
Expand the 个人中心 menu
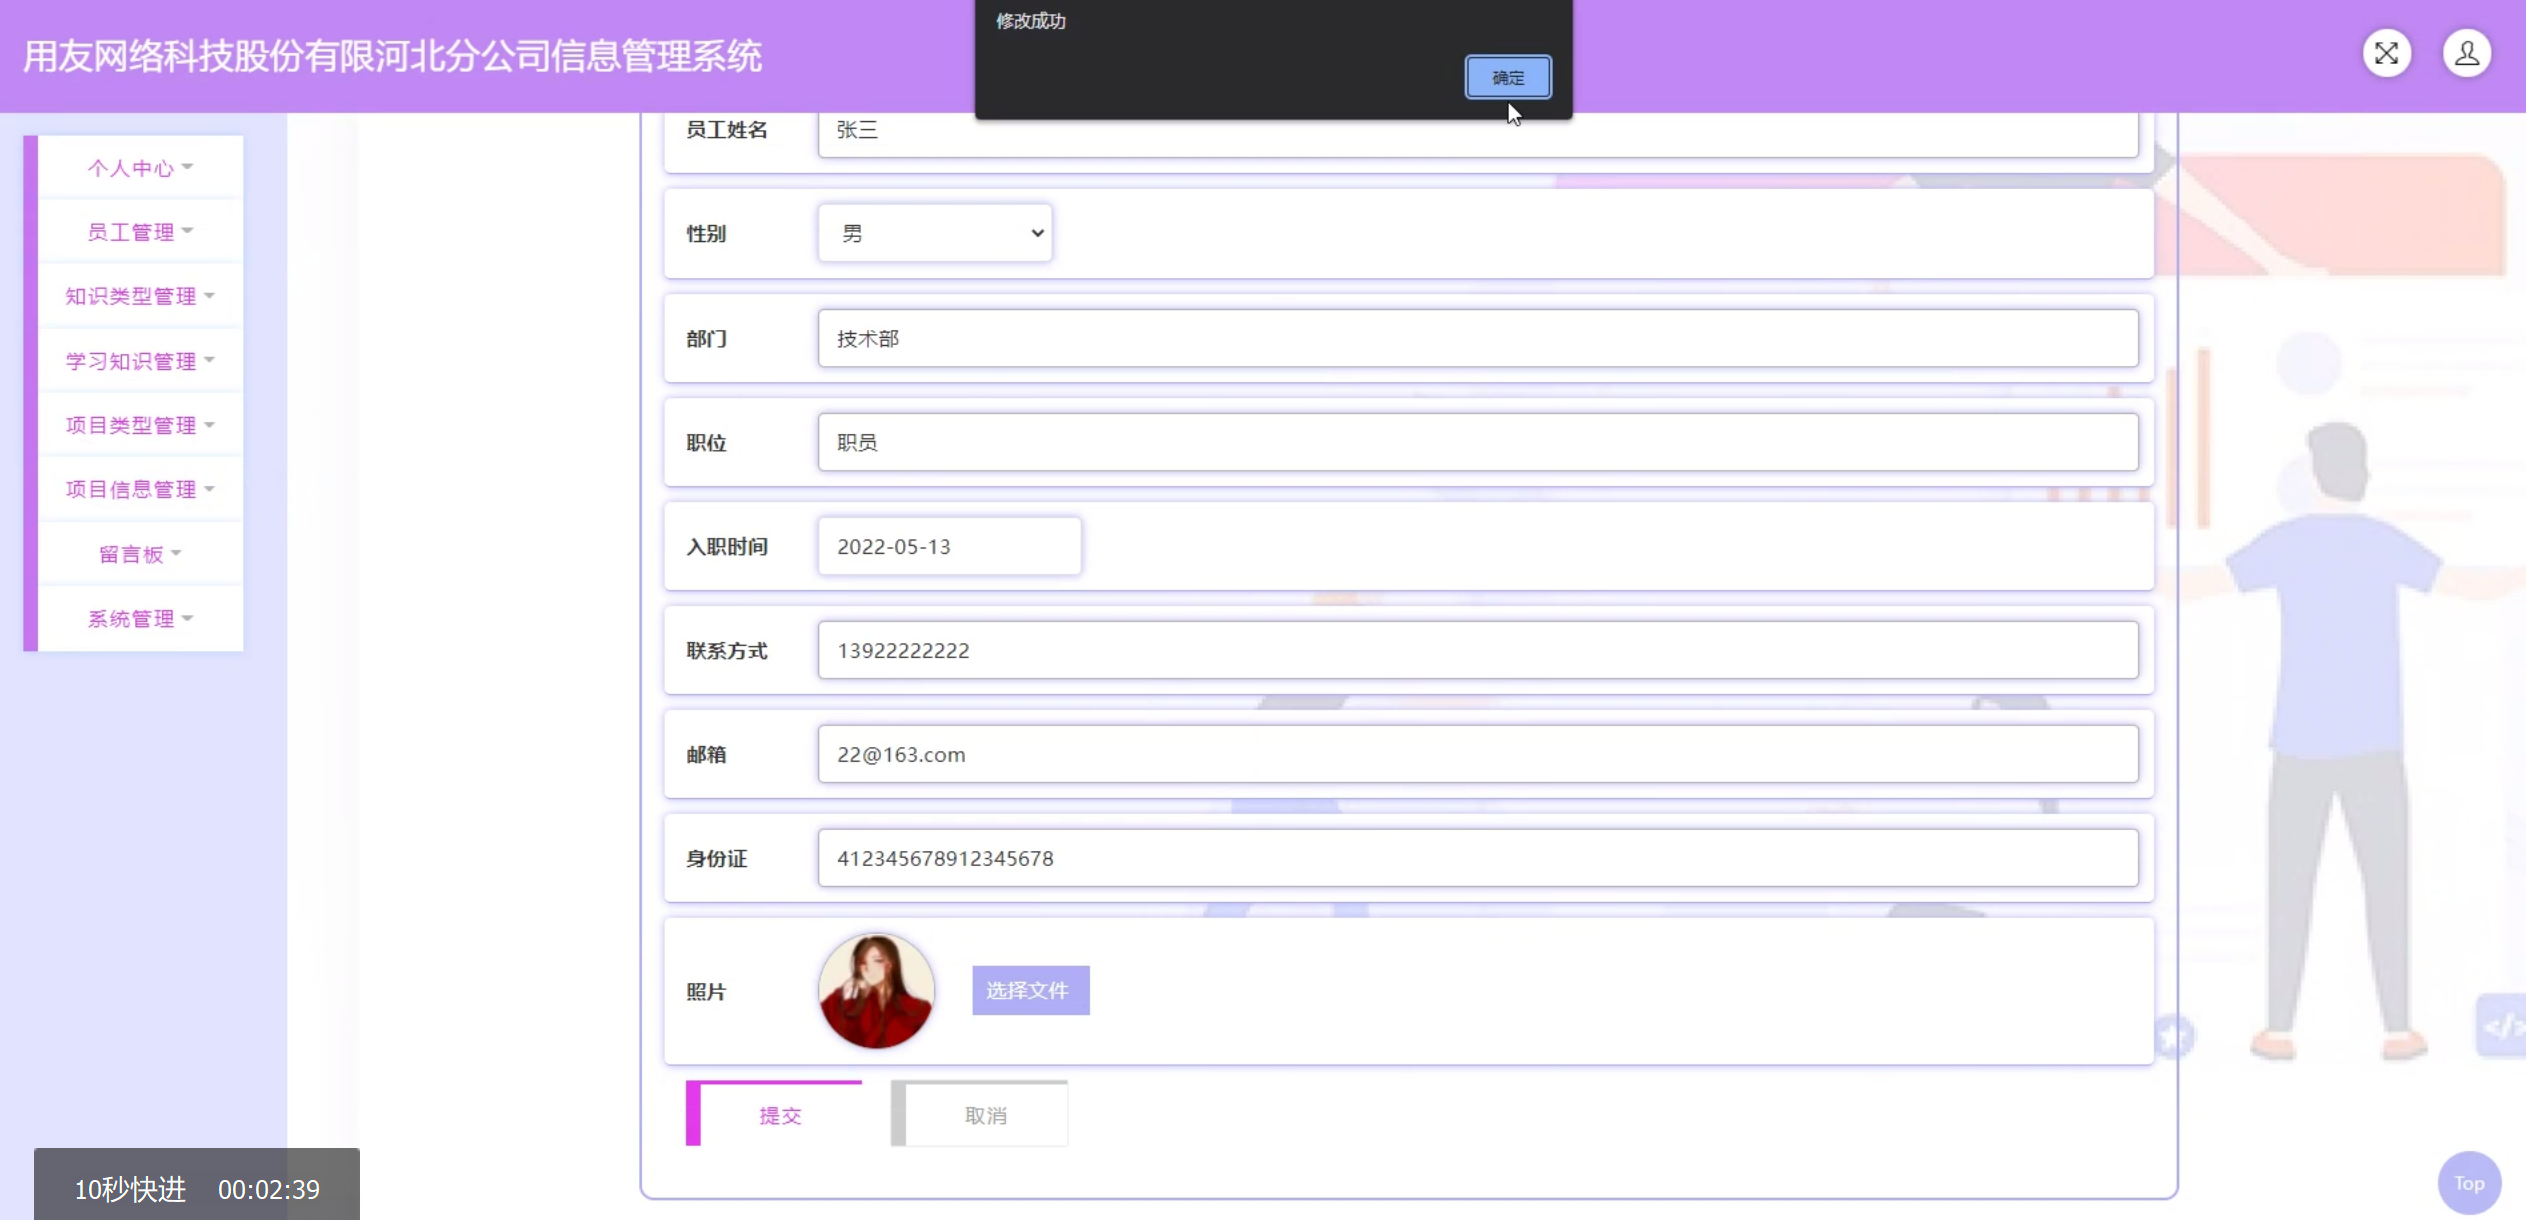click(140, 168)
